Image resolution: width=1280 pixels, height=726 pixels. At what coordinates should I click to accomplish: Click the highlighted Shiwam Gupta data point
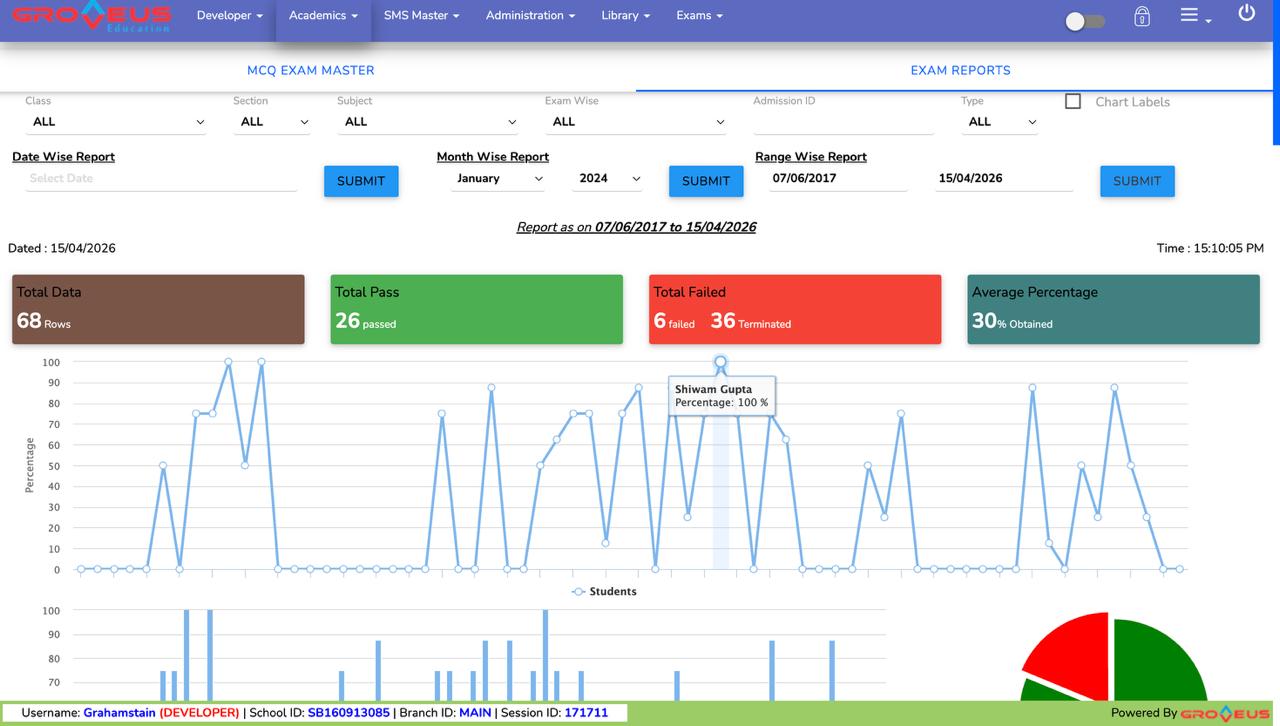click(720, 362)
